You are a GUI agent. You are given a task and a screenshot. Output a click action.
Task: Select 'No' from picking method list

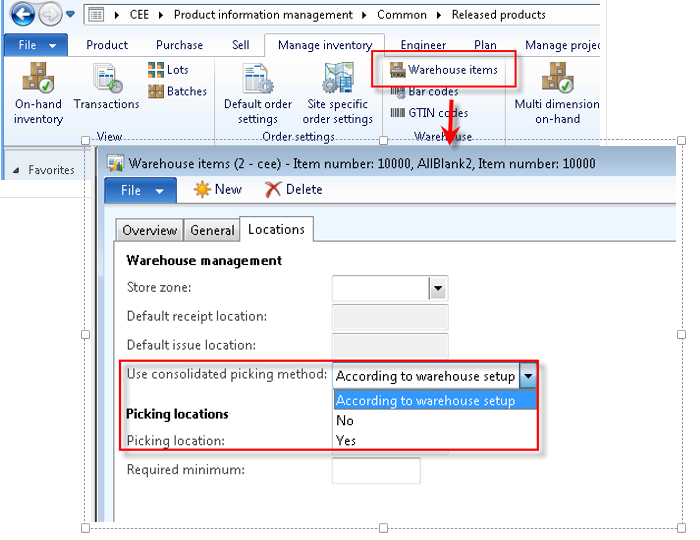click(x=345, y=421)
